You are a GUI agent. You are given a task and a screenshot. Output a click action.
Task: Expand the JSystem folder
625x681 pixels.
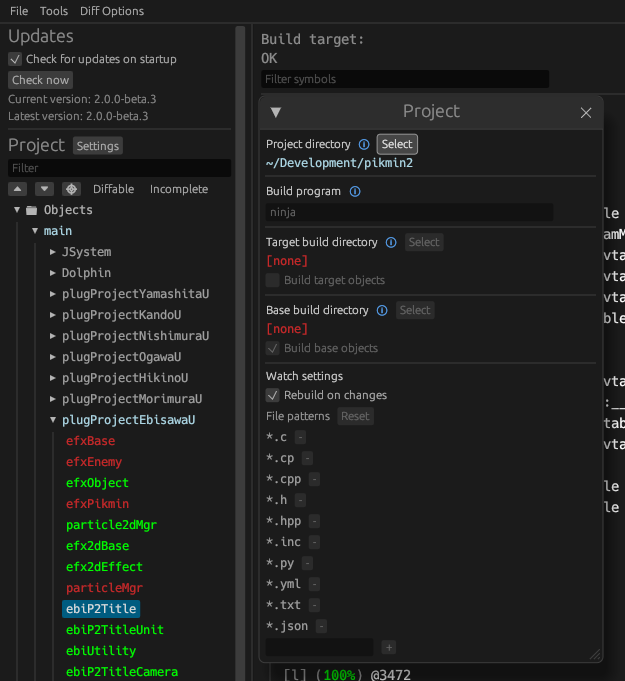coord(53,252)
